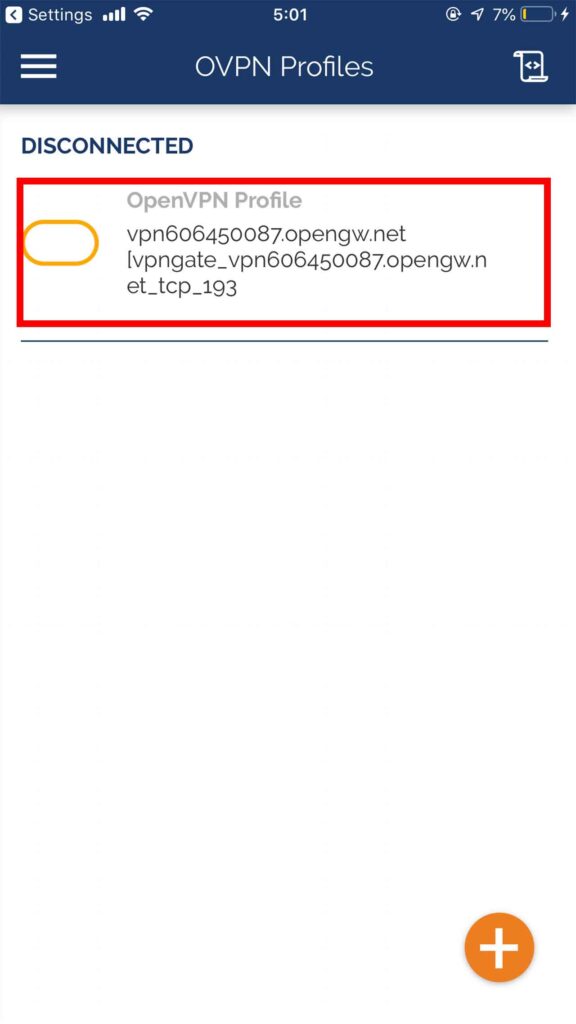Toggle the OpenVPN profile connection switch
576x1024 pixels.
point(61,243)
